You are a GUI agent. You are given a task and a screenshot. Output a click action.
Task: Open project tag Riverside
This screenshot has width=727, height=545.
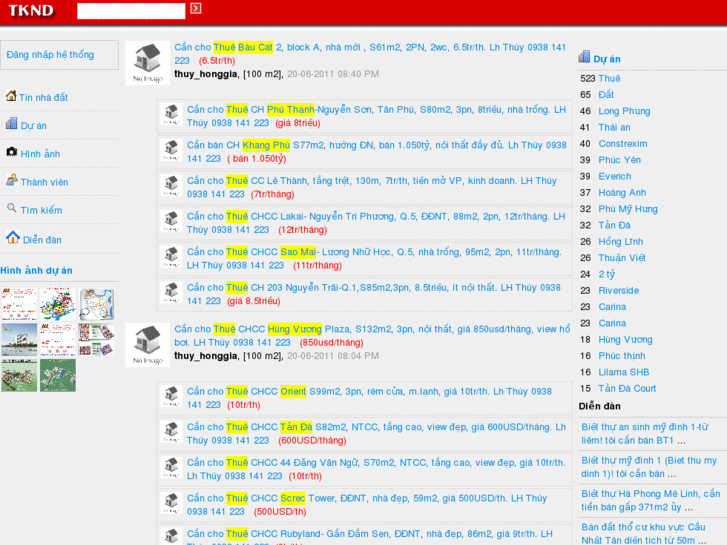click(x=619, y=290)
